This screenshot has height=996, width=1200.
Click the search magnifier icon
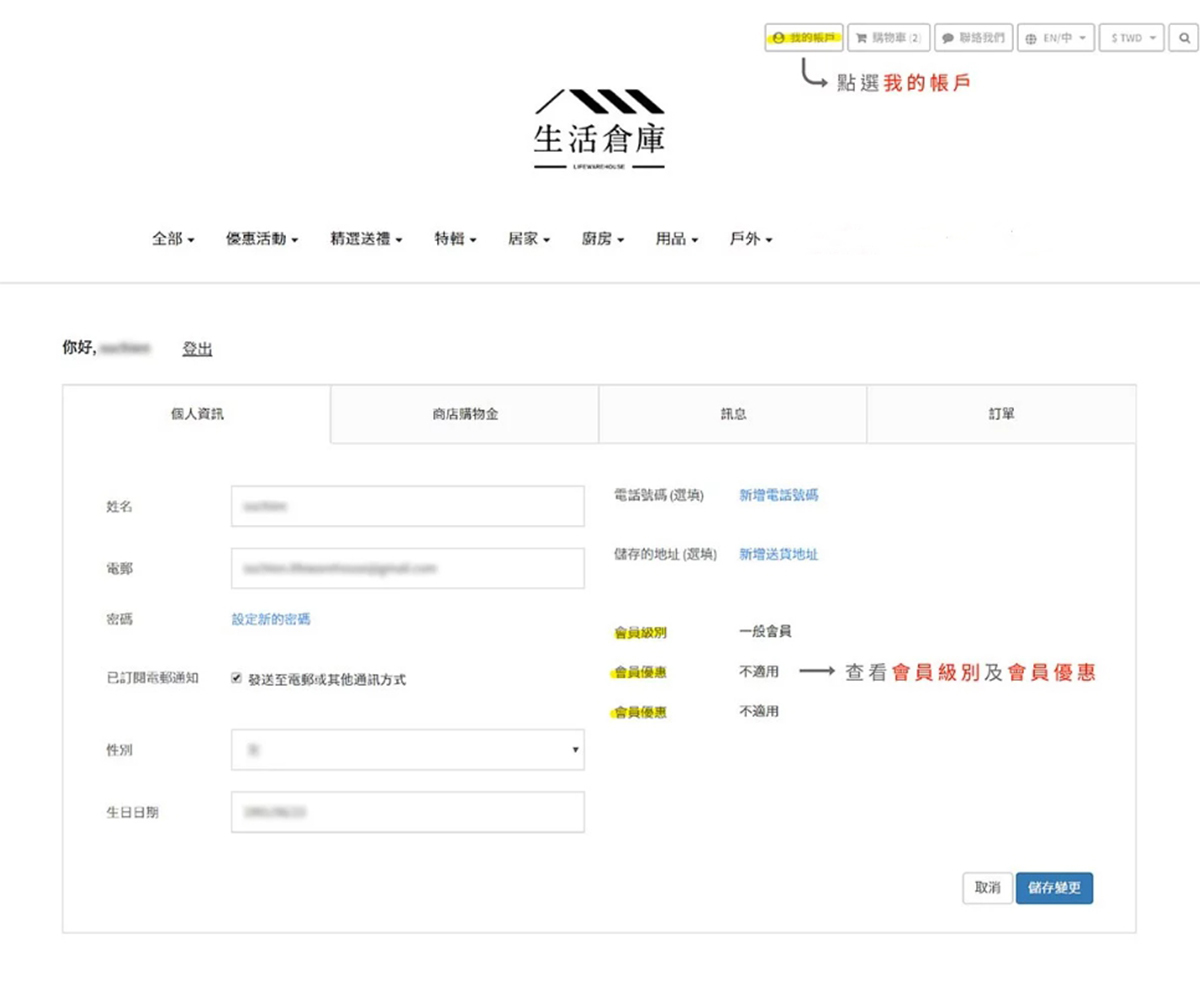1184,38
